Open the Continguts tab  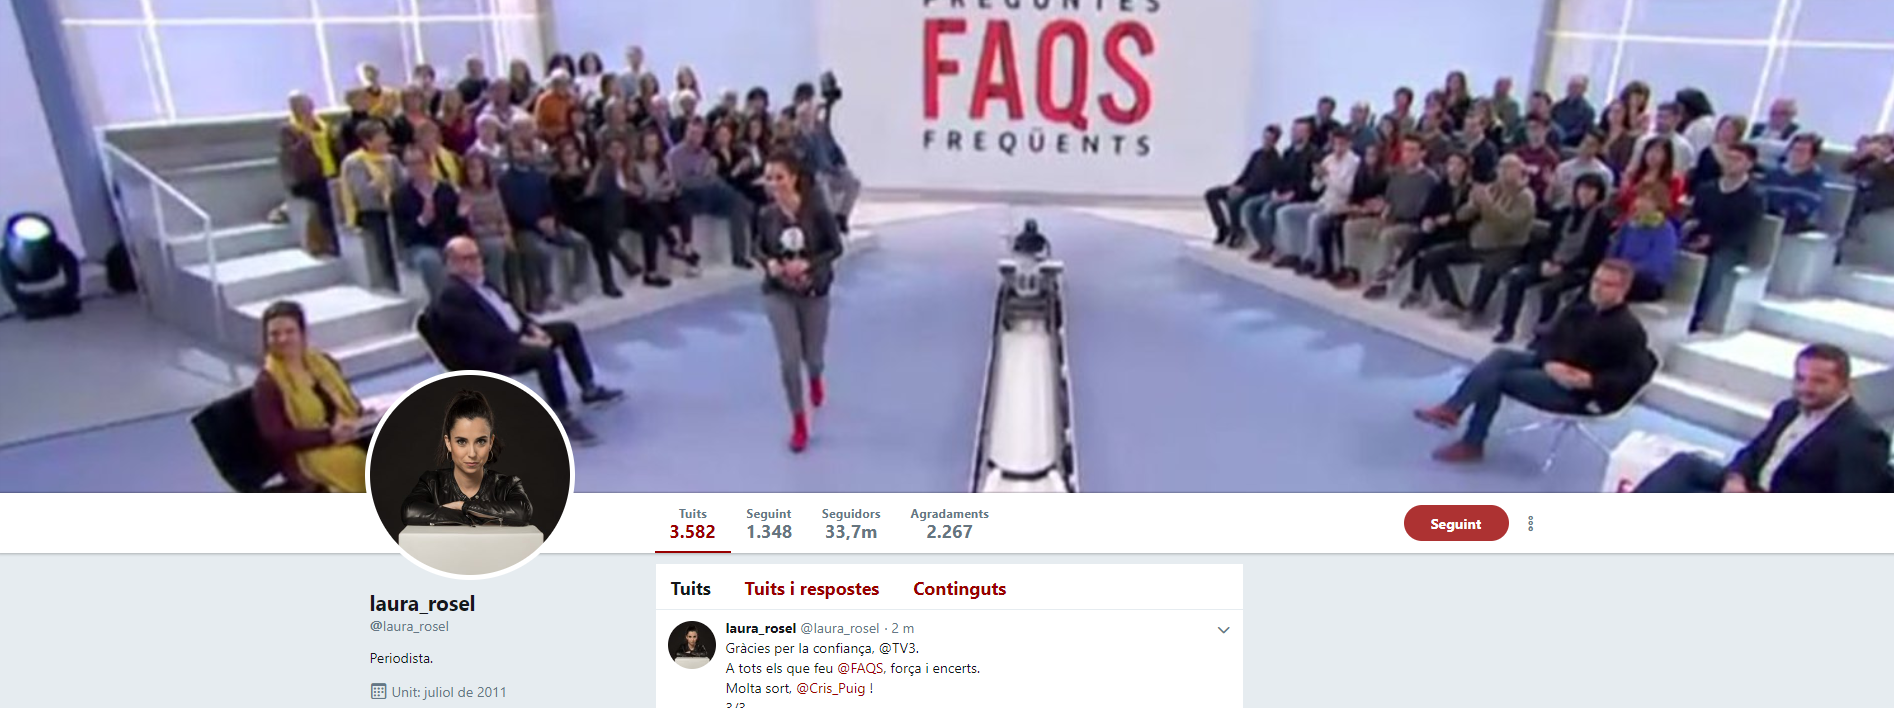(x=959, y=589)
